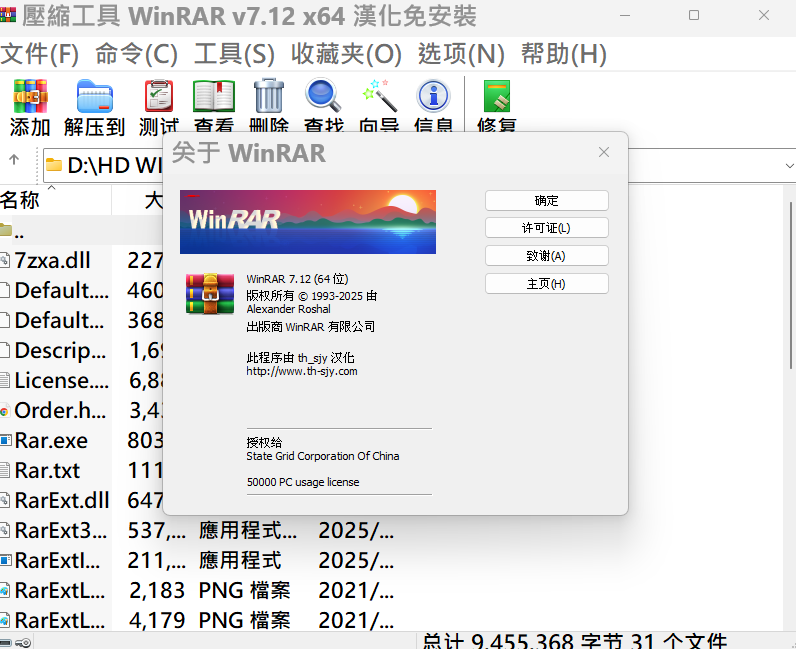Click the 主页(H) button
This screenshot has width=796, height=649.
[547, 283]
